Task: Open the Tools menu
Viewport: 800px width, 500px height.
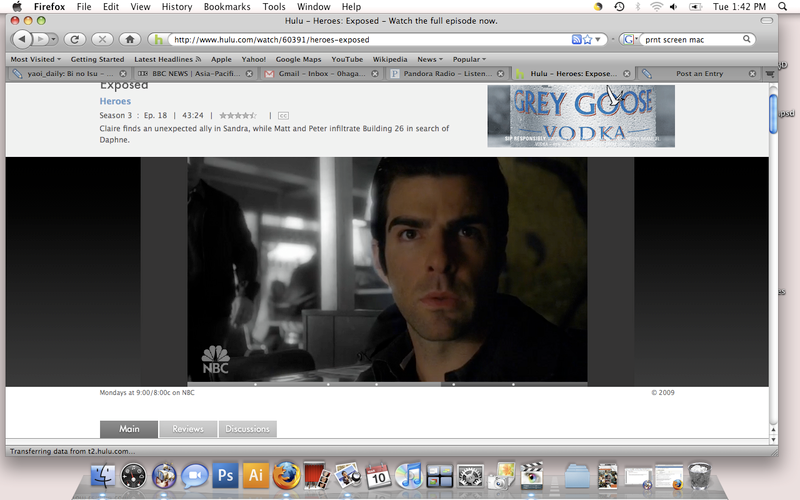Action: [x=274, y=7]
